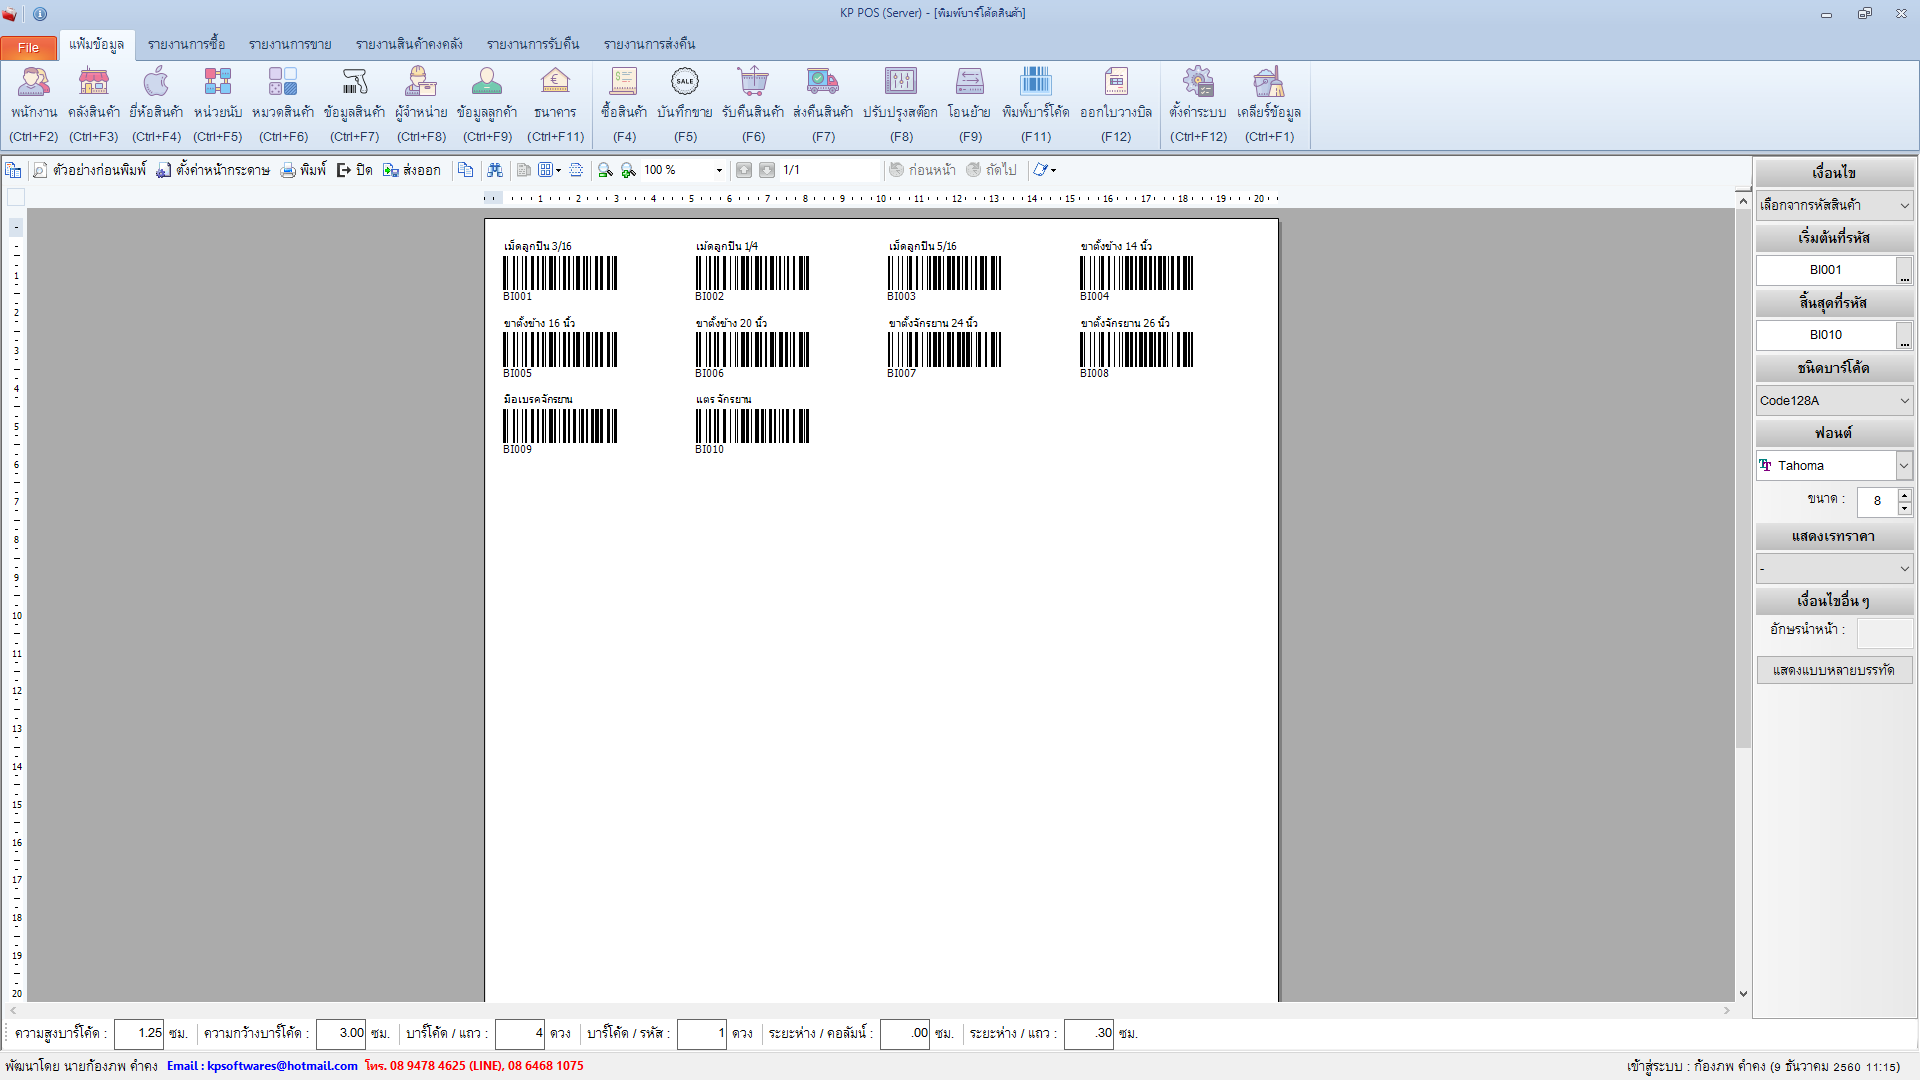This screenshot has width=1920, height=1080.
Task: Click the barcodes per row field
Action: click(x=520, y=1033)
